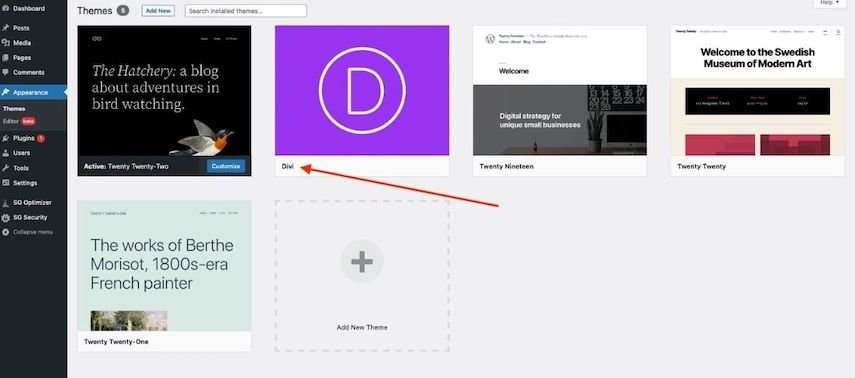The height and width of the screenshot is (378, 855).
Task: Select the Twenty Twenty theme thumbnail
Action: click(758, 91)
